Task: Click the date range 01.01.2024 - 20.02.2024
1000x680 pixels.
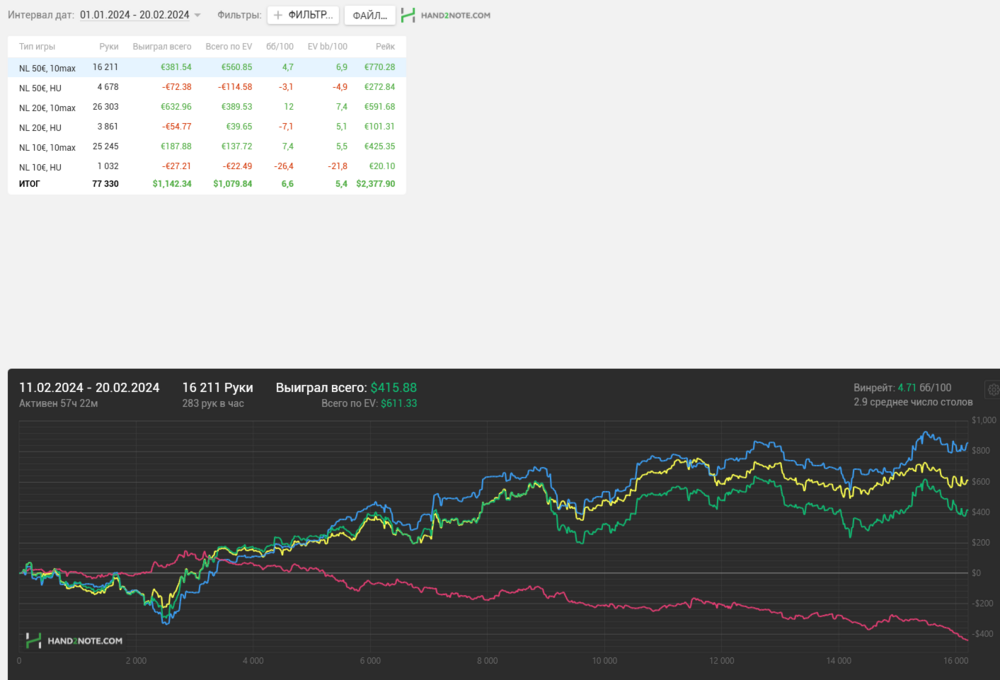Action: pos(135,15)
